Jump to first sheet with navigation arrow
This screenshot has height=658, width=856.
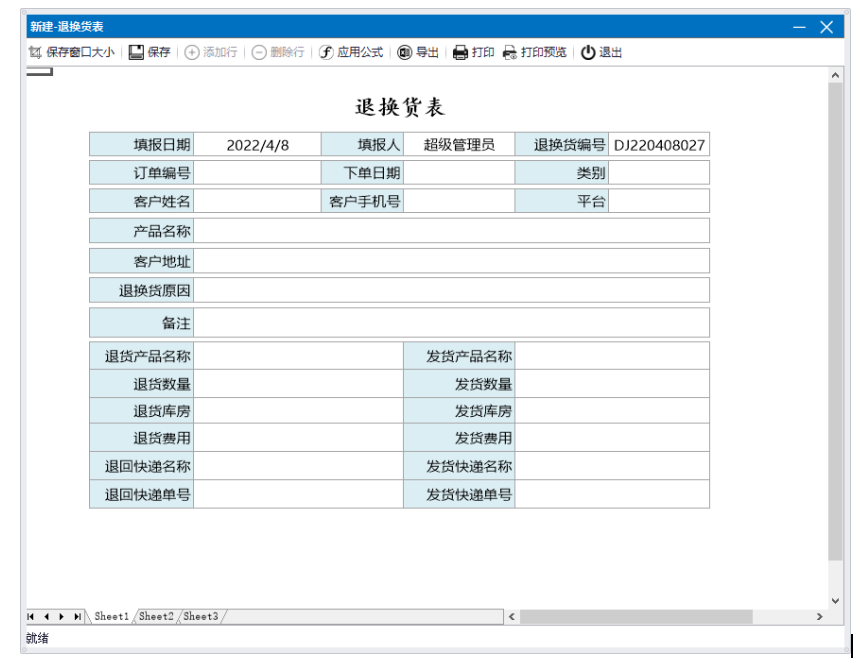click(31, 617)
